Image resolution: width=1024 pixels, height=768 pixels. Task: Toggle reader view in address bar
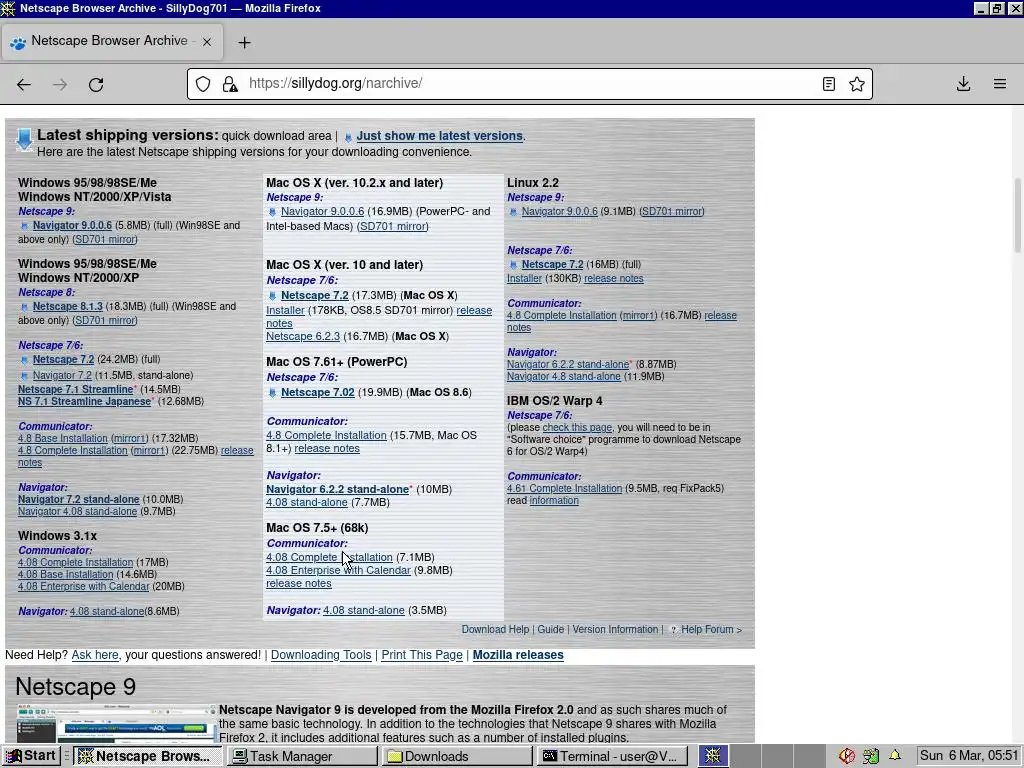point(829,84)
